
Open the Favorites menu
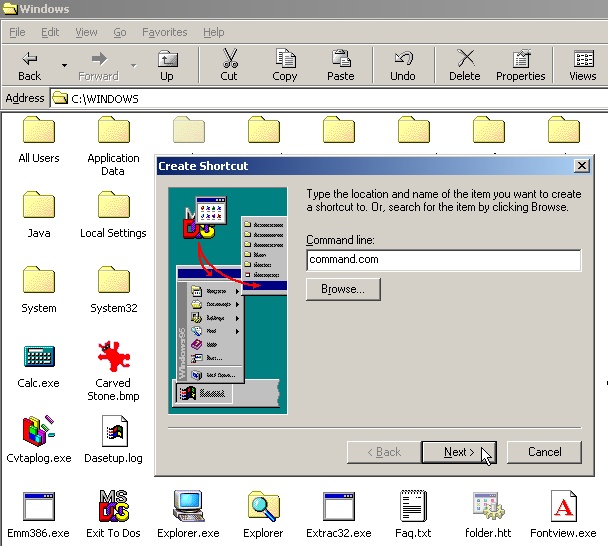point(164,32)
